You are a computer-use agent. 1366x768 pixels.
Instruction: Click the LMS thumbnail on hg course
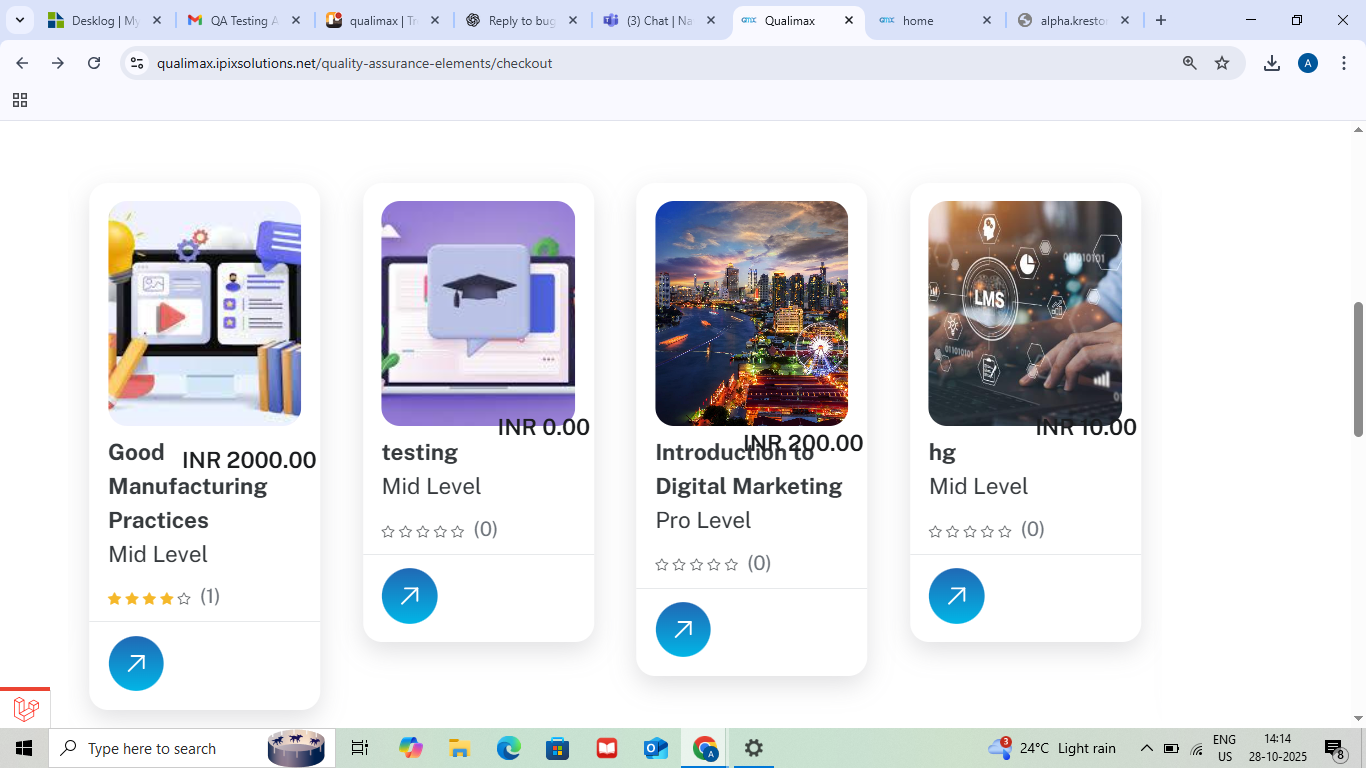click(1024, 313)
